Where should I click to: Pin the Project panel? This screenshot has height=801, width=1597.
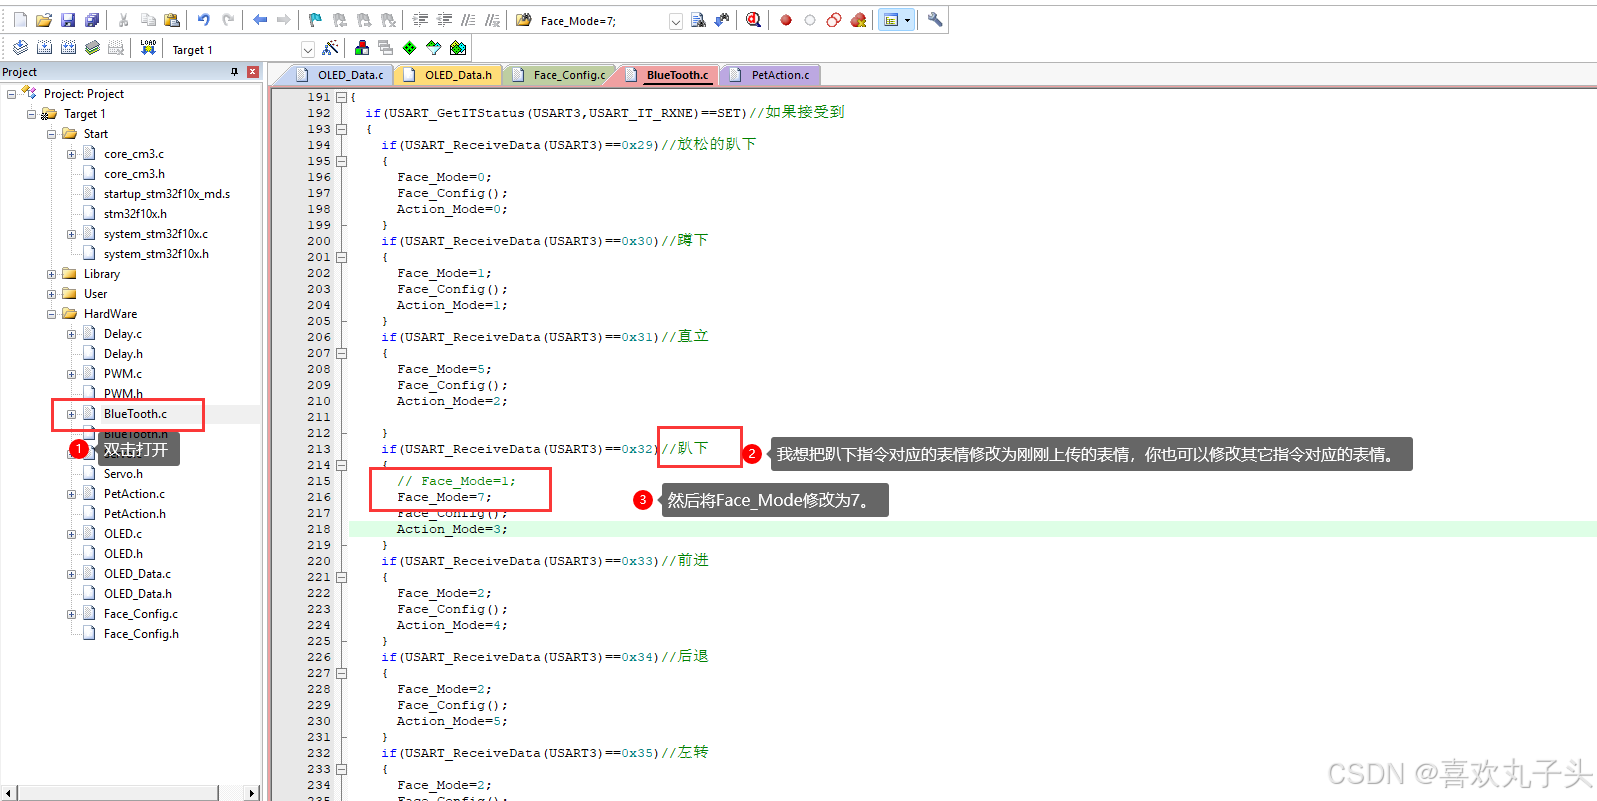[235, 72]
